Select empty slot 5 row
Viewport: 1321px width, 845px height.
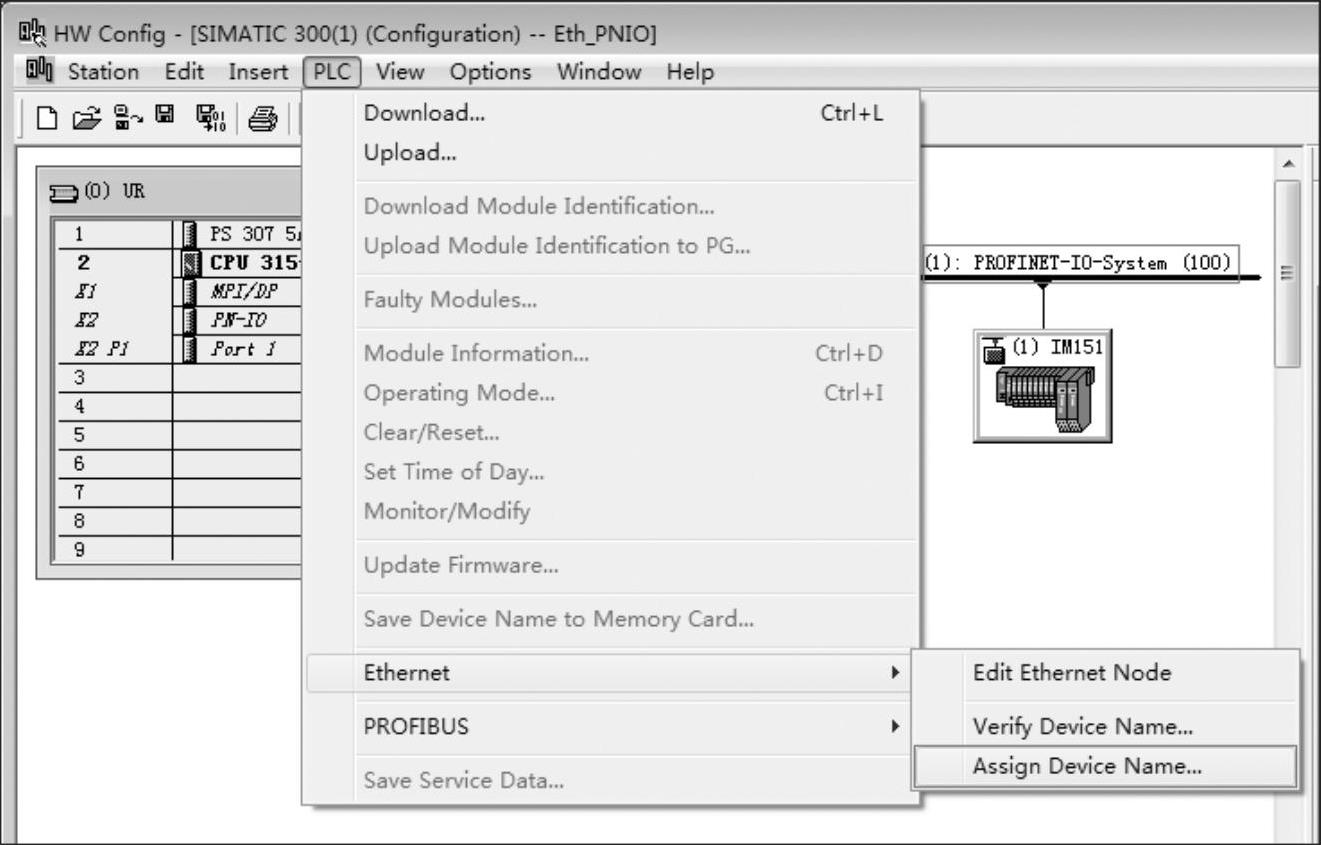(x=178, y=435)
